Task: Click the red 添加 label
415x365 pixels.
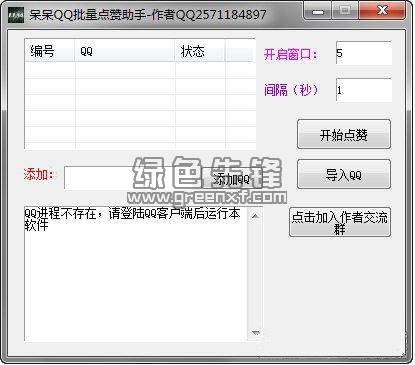Action: [39, 174]
